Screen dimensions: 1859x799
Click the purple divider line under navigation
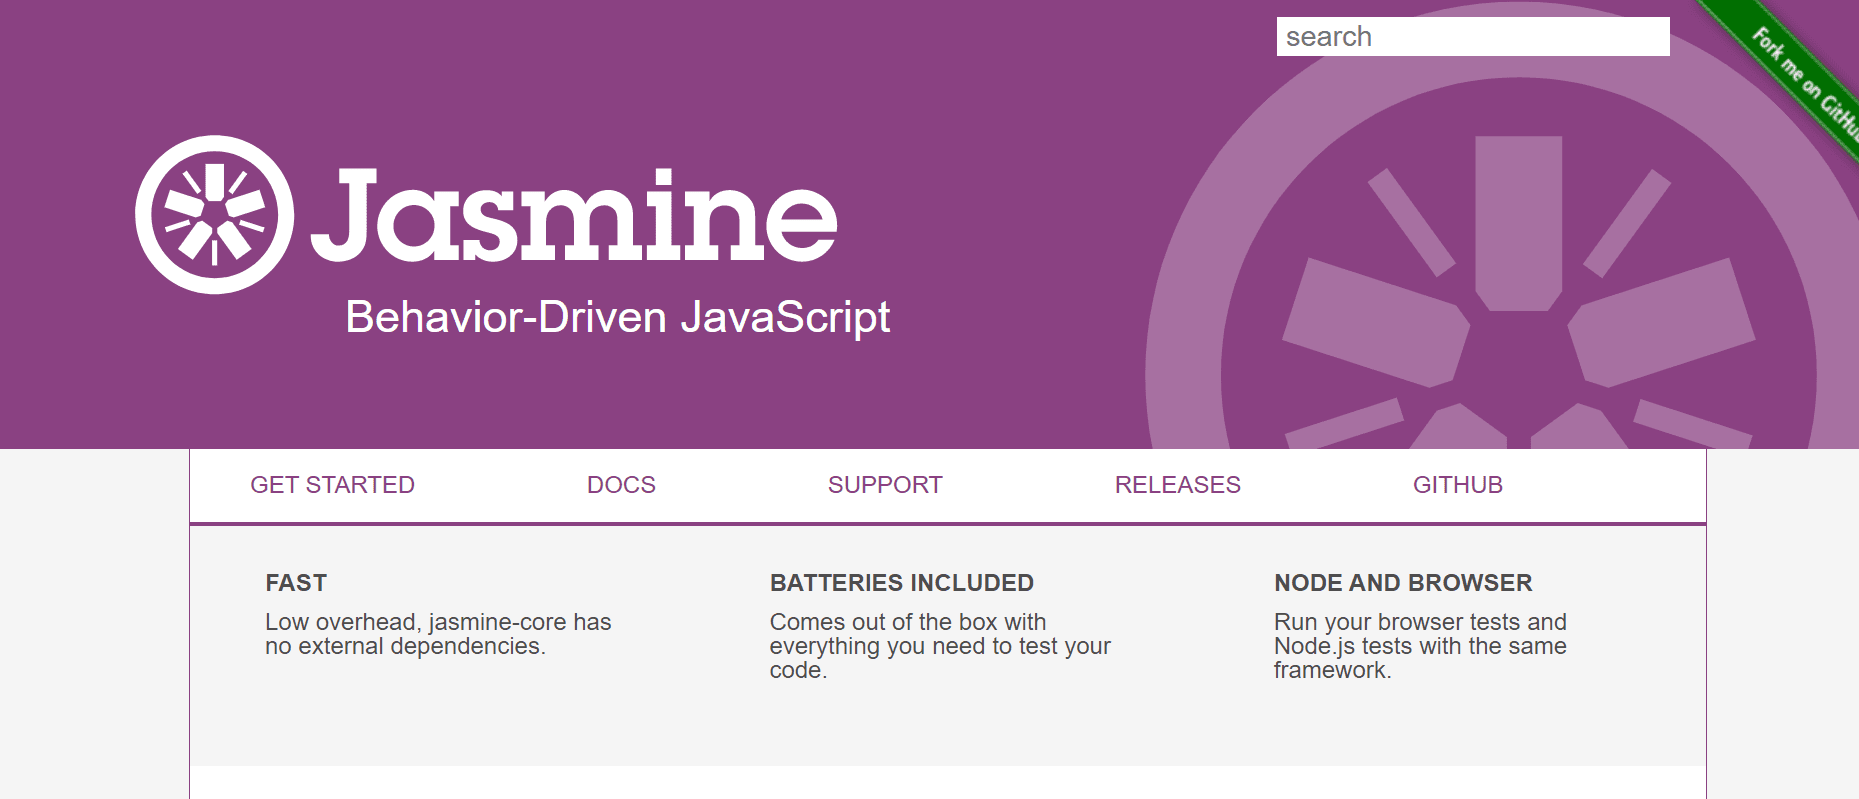coord(947,523)
